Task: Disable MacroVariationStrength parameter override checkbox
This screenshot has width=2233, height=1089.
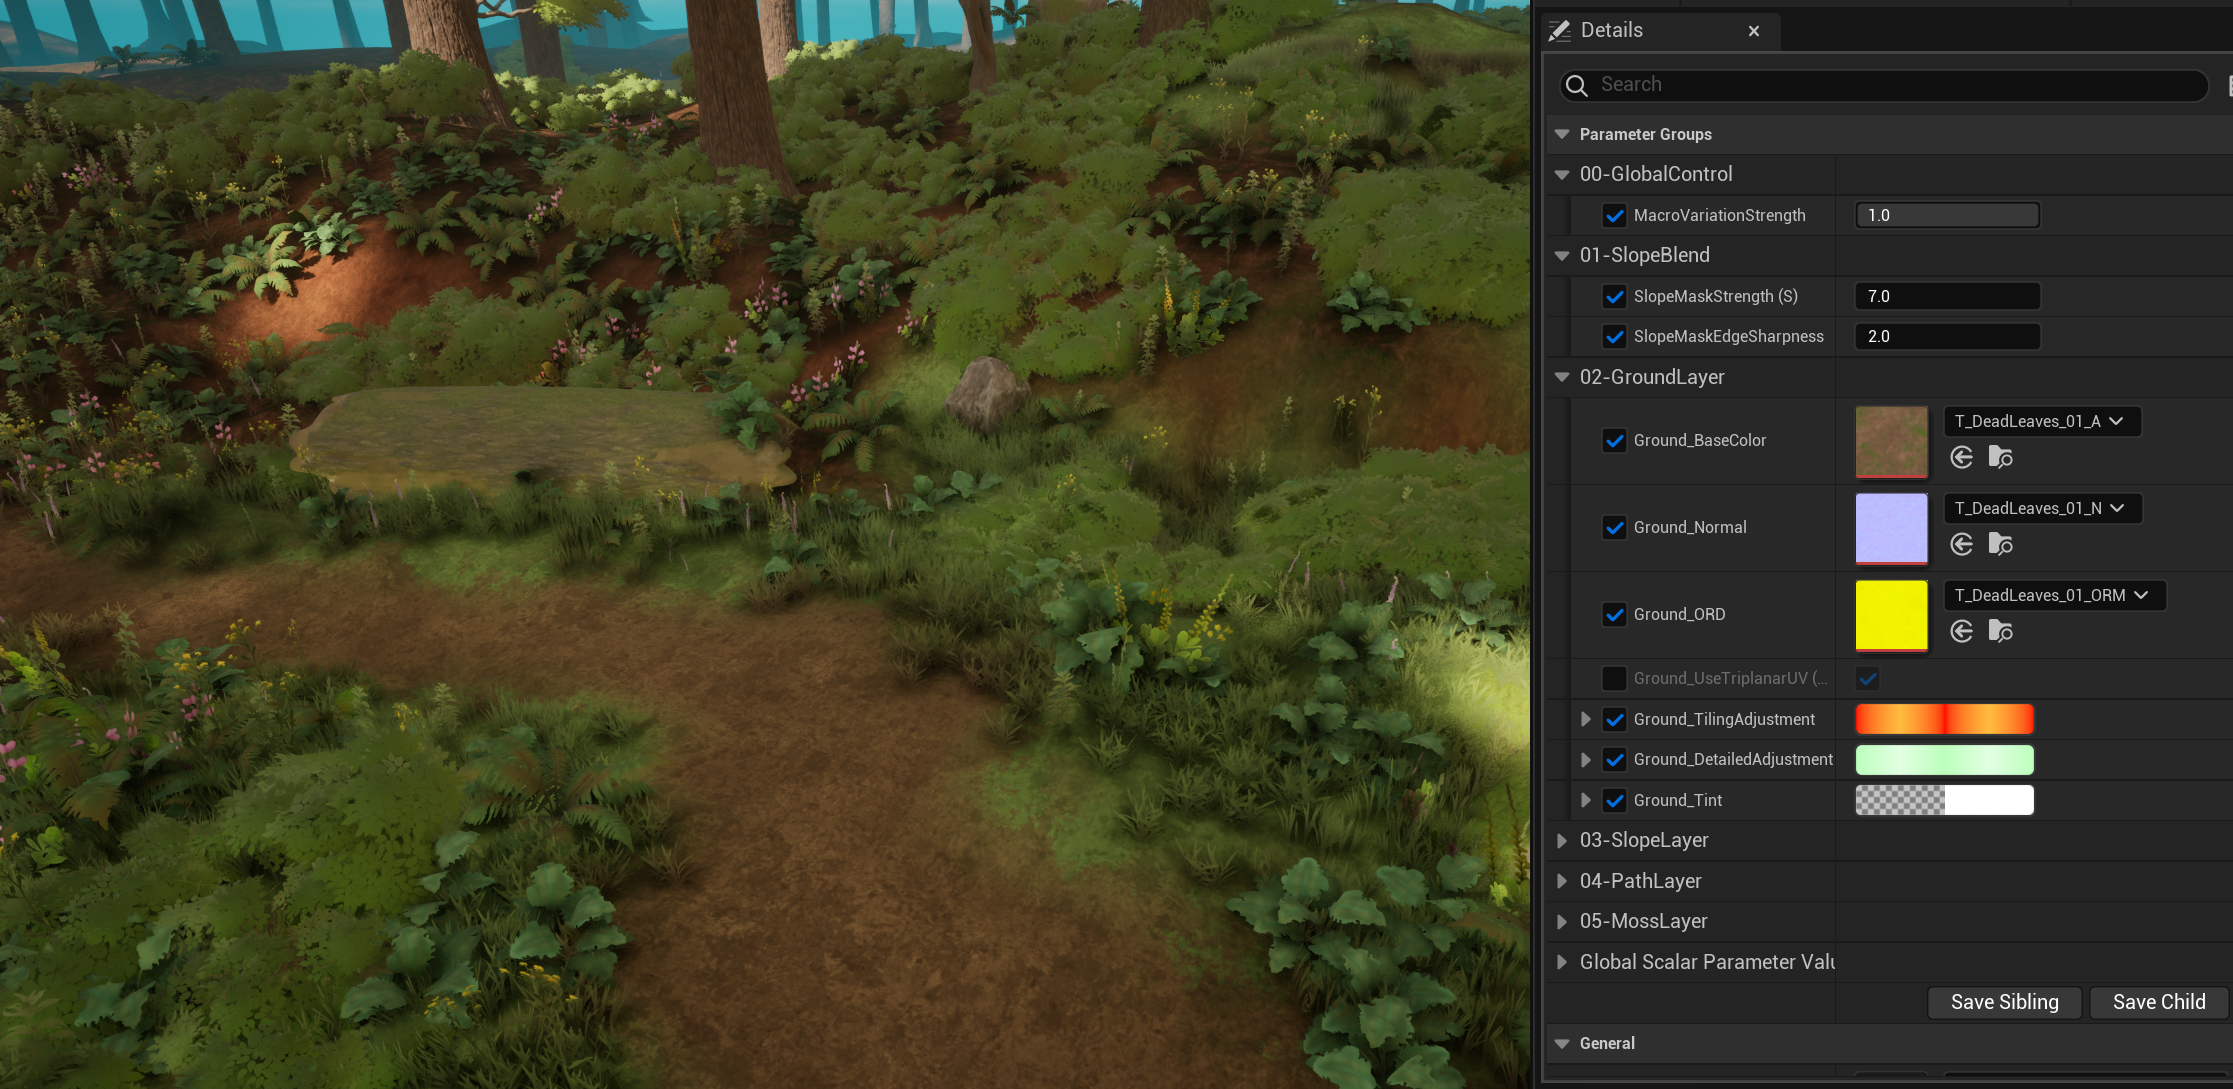Action: (x=1614, y=215)
